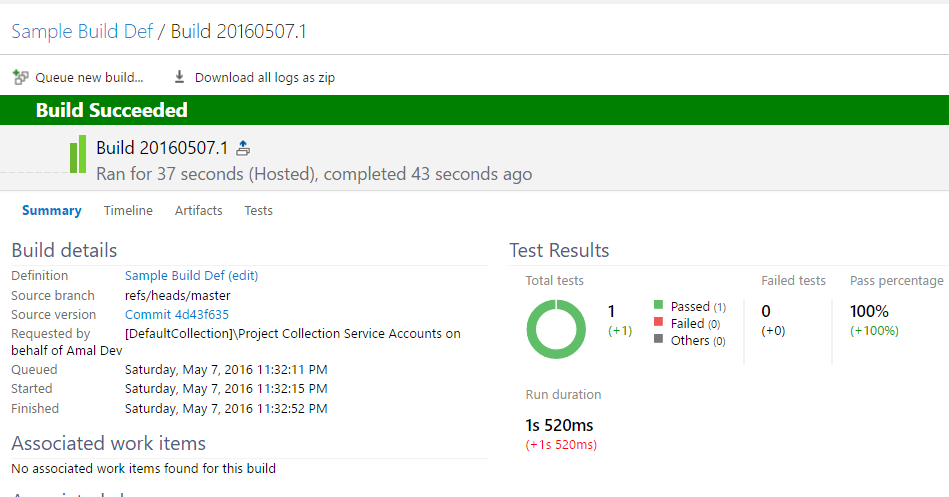Switch to the Timeline tab
This screenshot has height=497, width=949.
(x=128, y=211)
